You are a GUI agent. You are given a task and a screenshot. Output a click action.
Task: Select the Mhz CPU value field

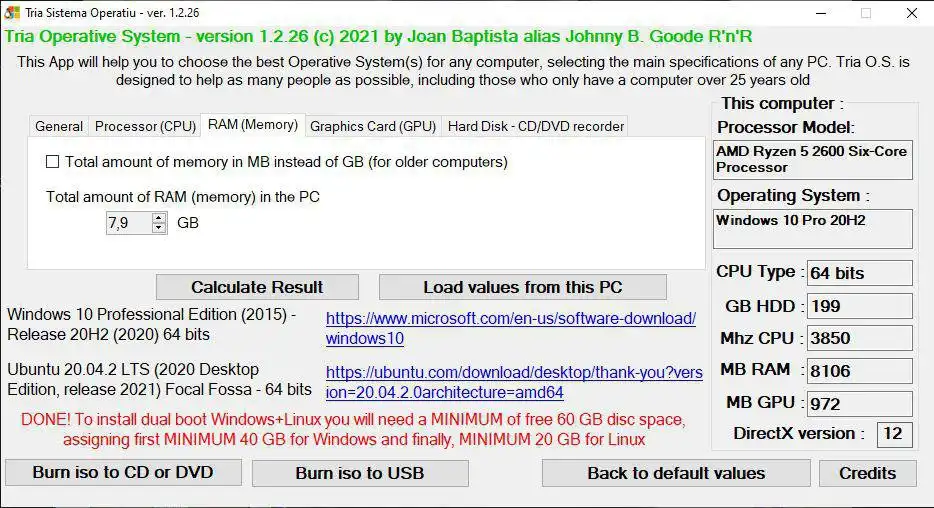[859, 338]
